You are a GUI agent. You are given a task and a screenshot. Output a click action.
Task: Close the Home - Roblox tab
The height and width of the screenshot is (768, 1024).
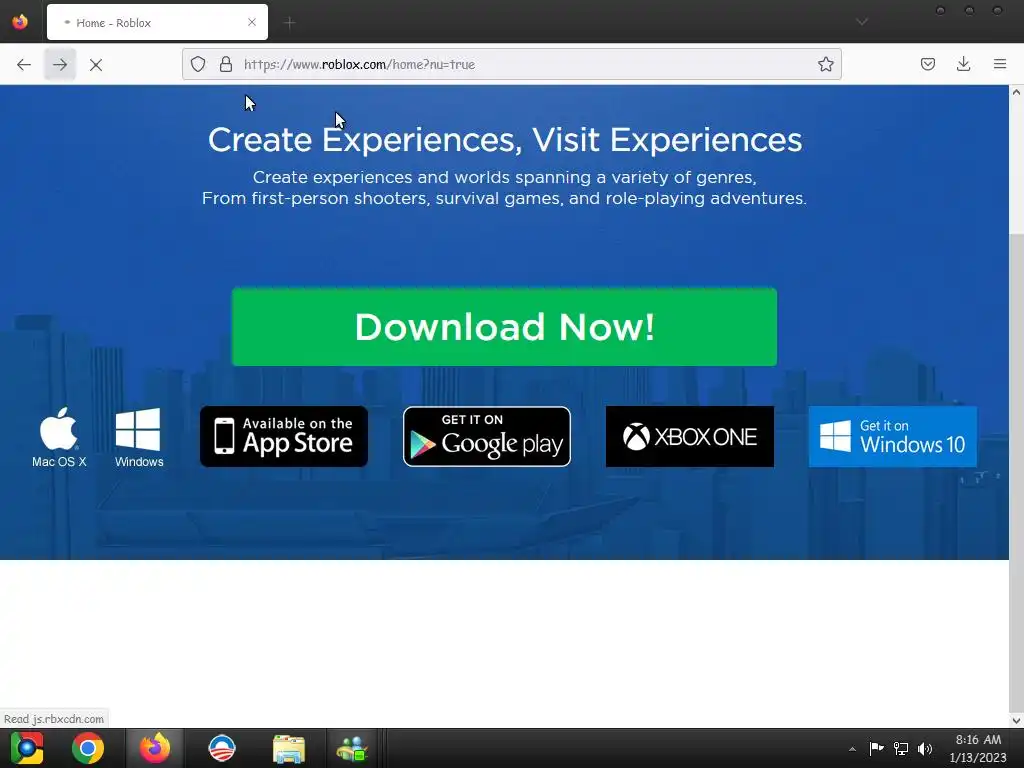point(252,22)
